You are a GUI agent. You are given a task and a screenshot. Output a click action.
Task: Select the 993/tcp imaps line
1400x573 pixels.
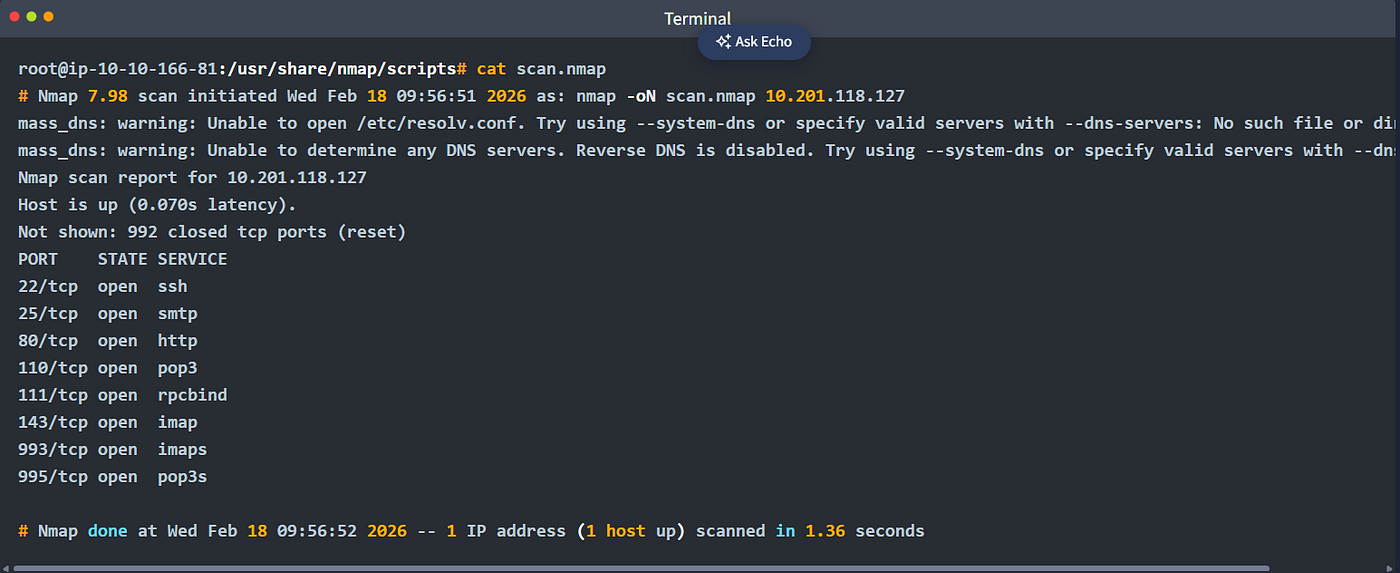coord(113,449)
